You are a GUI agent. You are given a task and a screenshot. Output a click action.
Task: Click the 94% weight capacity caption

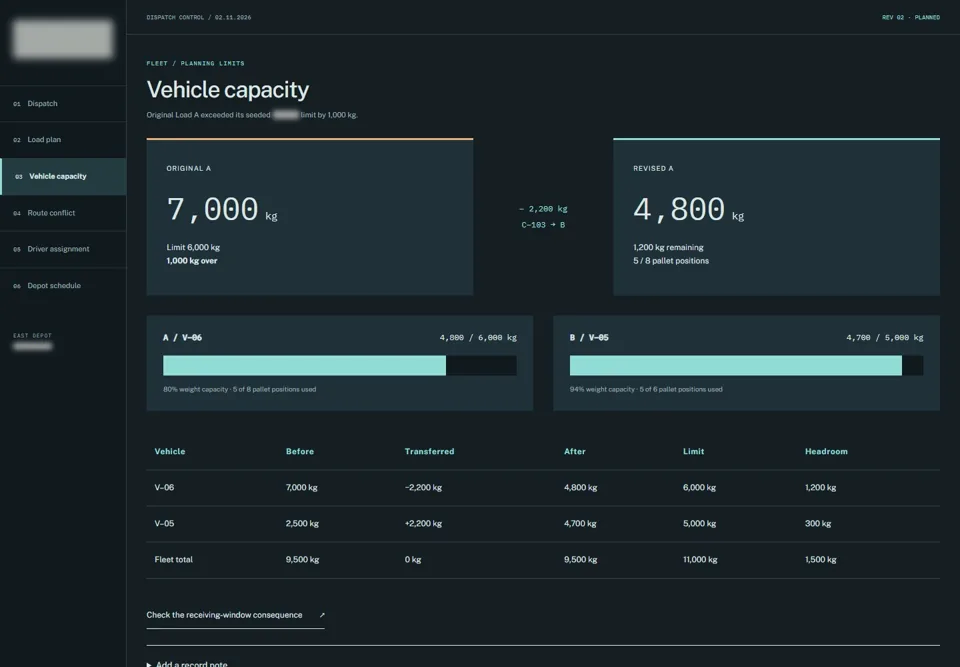tap(646, 390)
